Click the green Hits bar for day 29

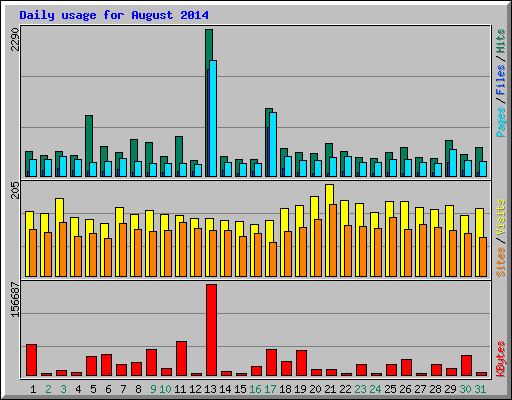pyautogui.click(x=449, y=145)
